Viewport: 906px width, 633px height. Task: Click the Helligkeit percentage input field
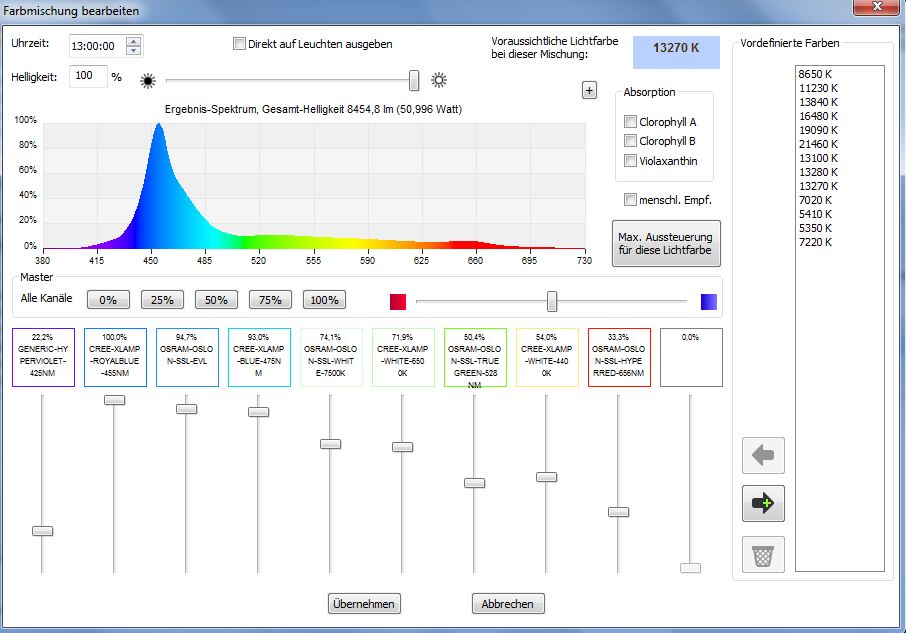pyautogui.click(x=87, y=76)
